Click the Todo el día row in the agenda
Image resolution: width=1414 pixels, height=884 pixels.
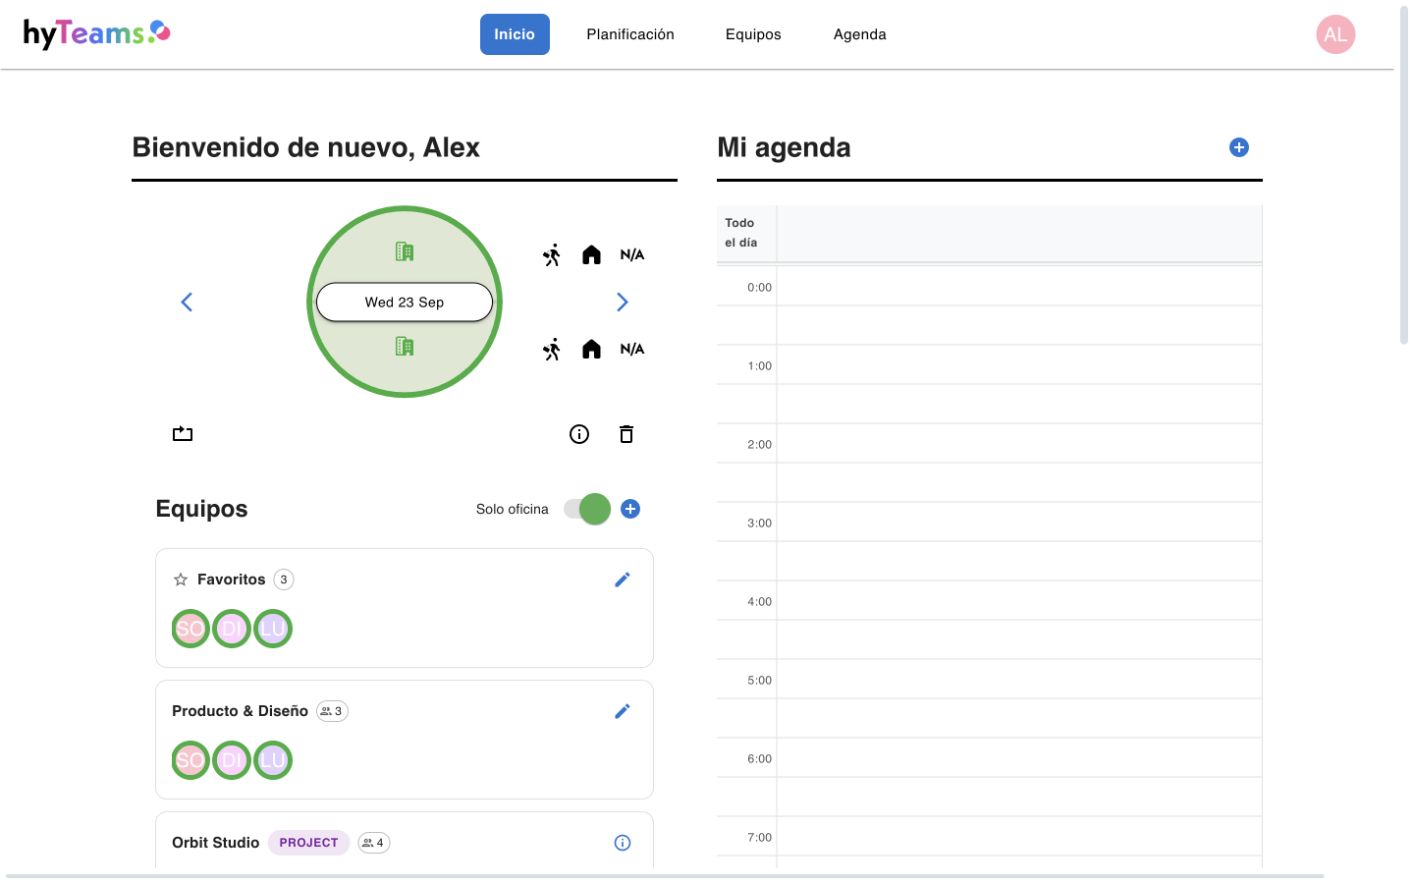coord(1019,234)
